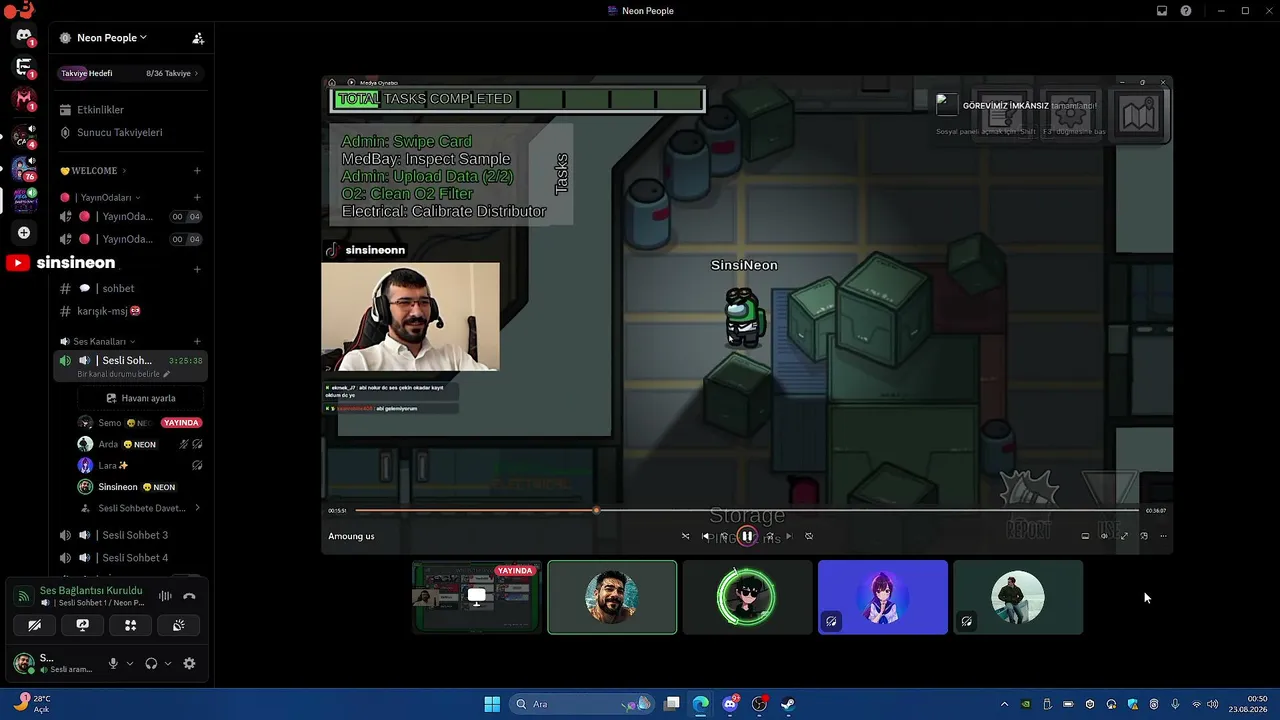Pause the Amoung us video playback
The image size is (1280, 720).
click(747, 536)
